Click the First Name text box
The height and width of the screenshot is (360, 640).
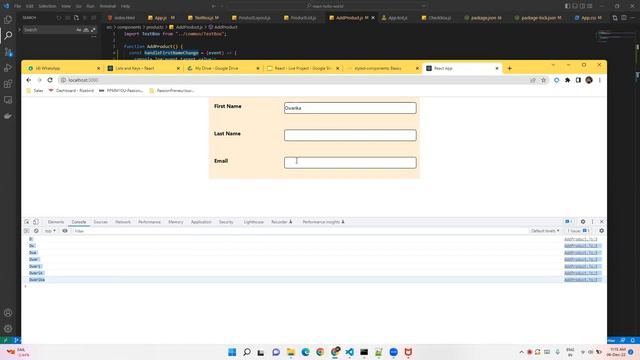click(x=350, y=108)
